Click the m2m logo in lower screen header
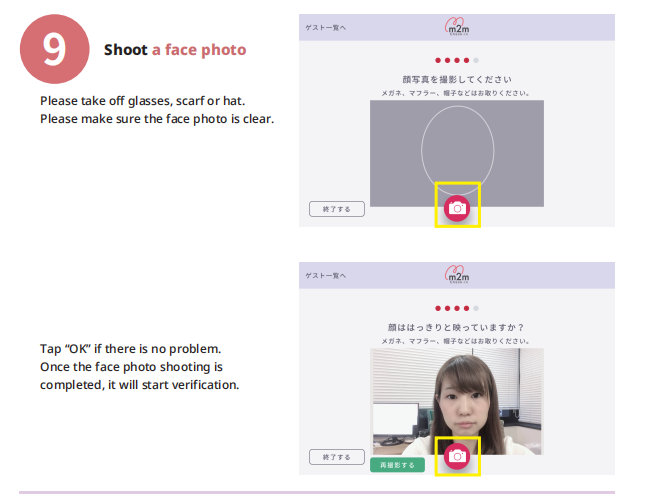 [456, 275]
